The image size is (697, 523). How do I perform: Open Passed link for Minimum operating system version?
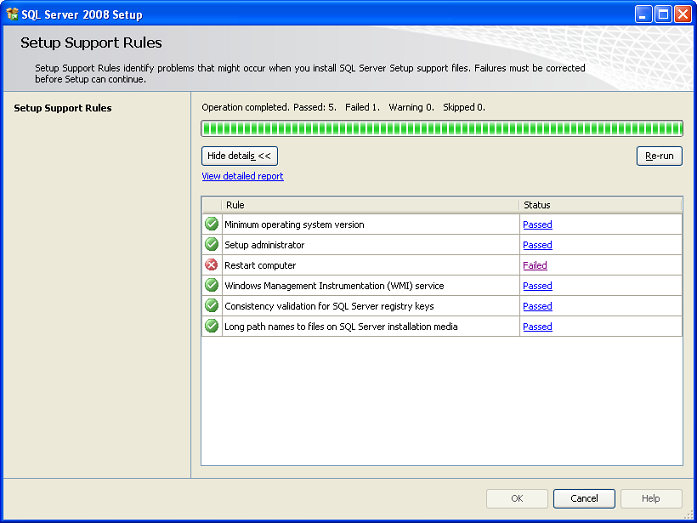(x=537, y=224)
